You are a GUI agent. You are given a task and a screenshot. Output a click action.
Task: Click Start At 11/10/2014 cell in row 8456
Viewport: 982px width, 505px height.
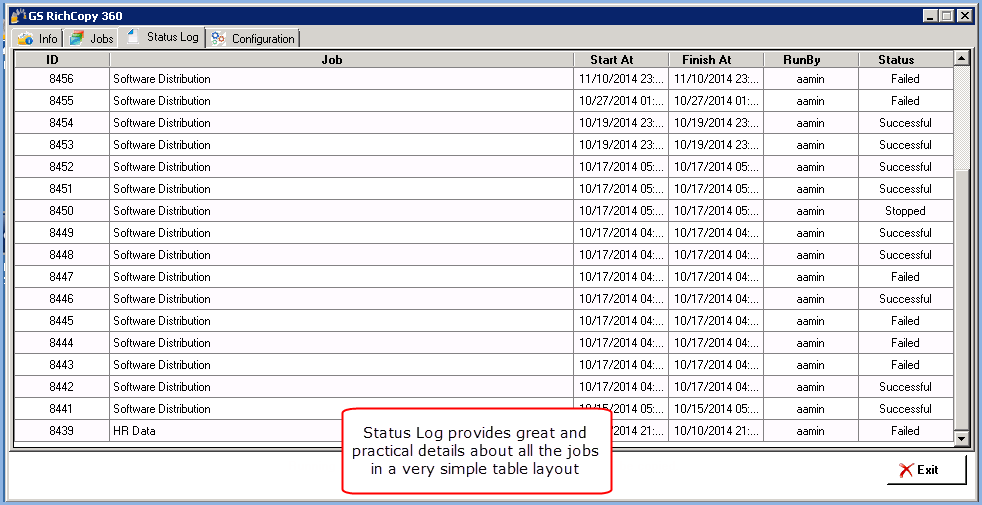click(621, 79)
